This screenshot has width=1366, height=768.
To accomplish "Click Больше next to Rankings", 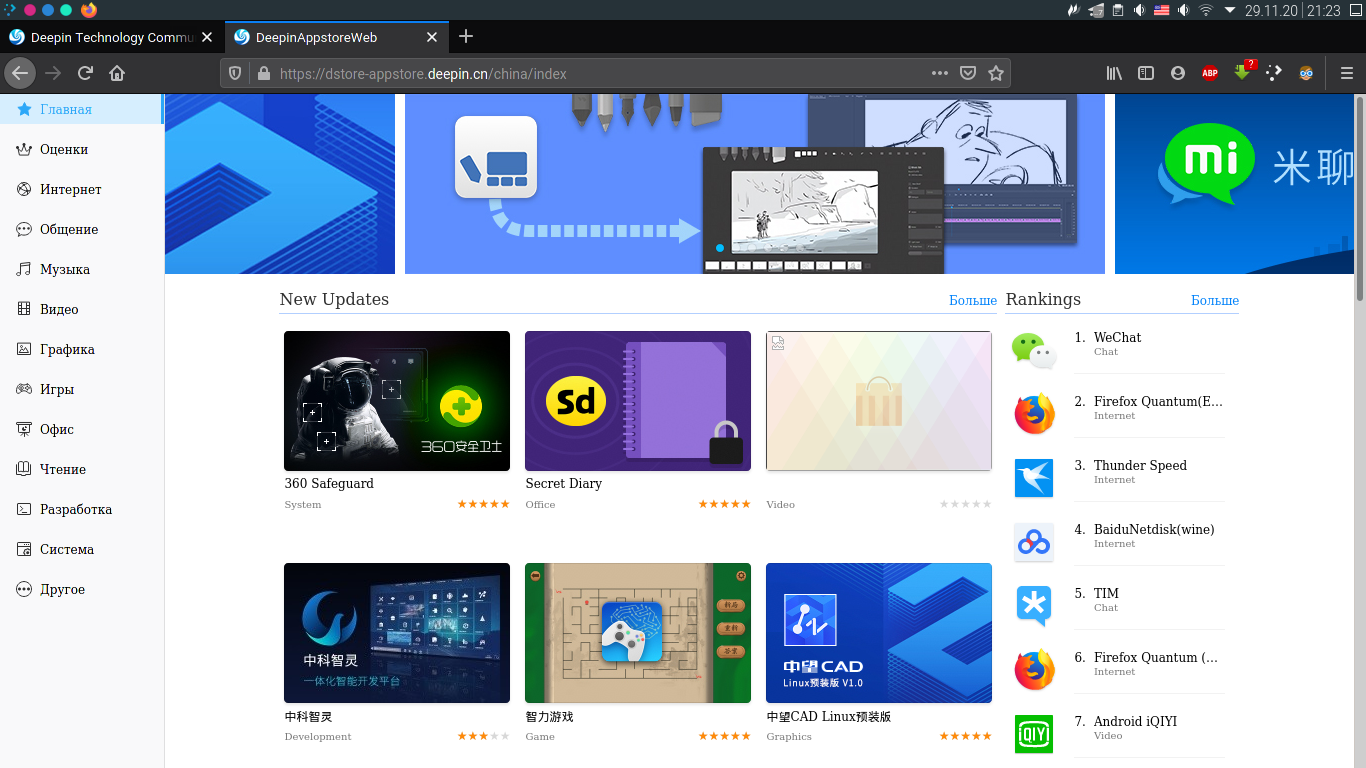I will (1215, 300).
